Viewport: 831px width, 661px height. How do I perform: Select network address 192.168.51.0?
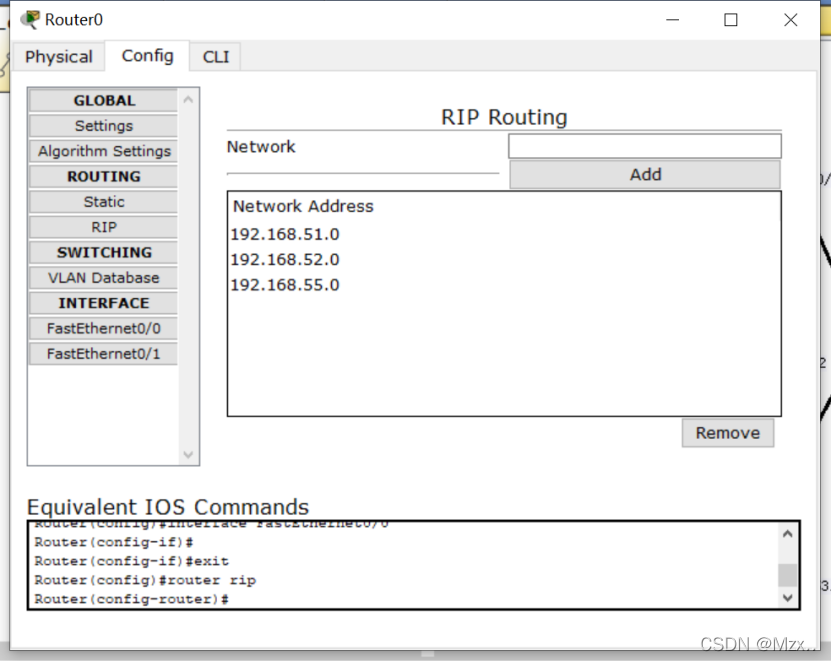point(285,235)
